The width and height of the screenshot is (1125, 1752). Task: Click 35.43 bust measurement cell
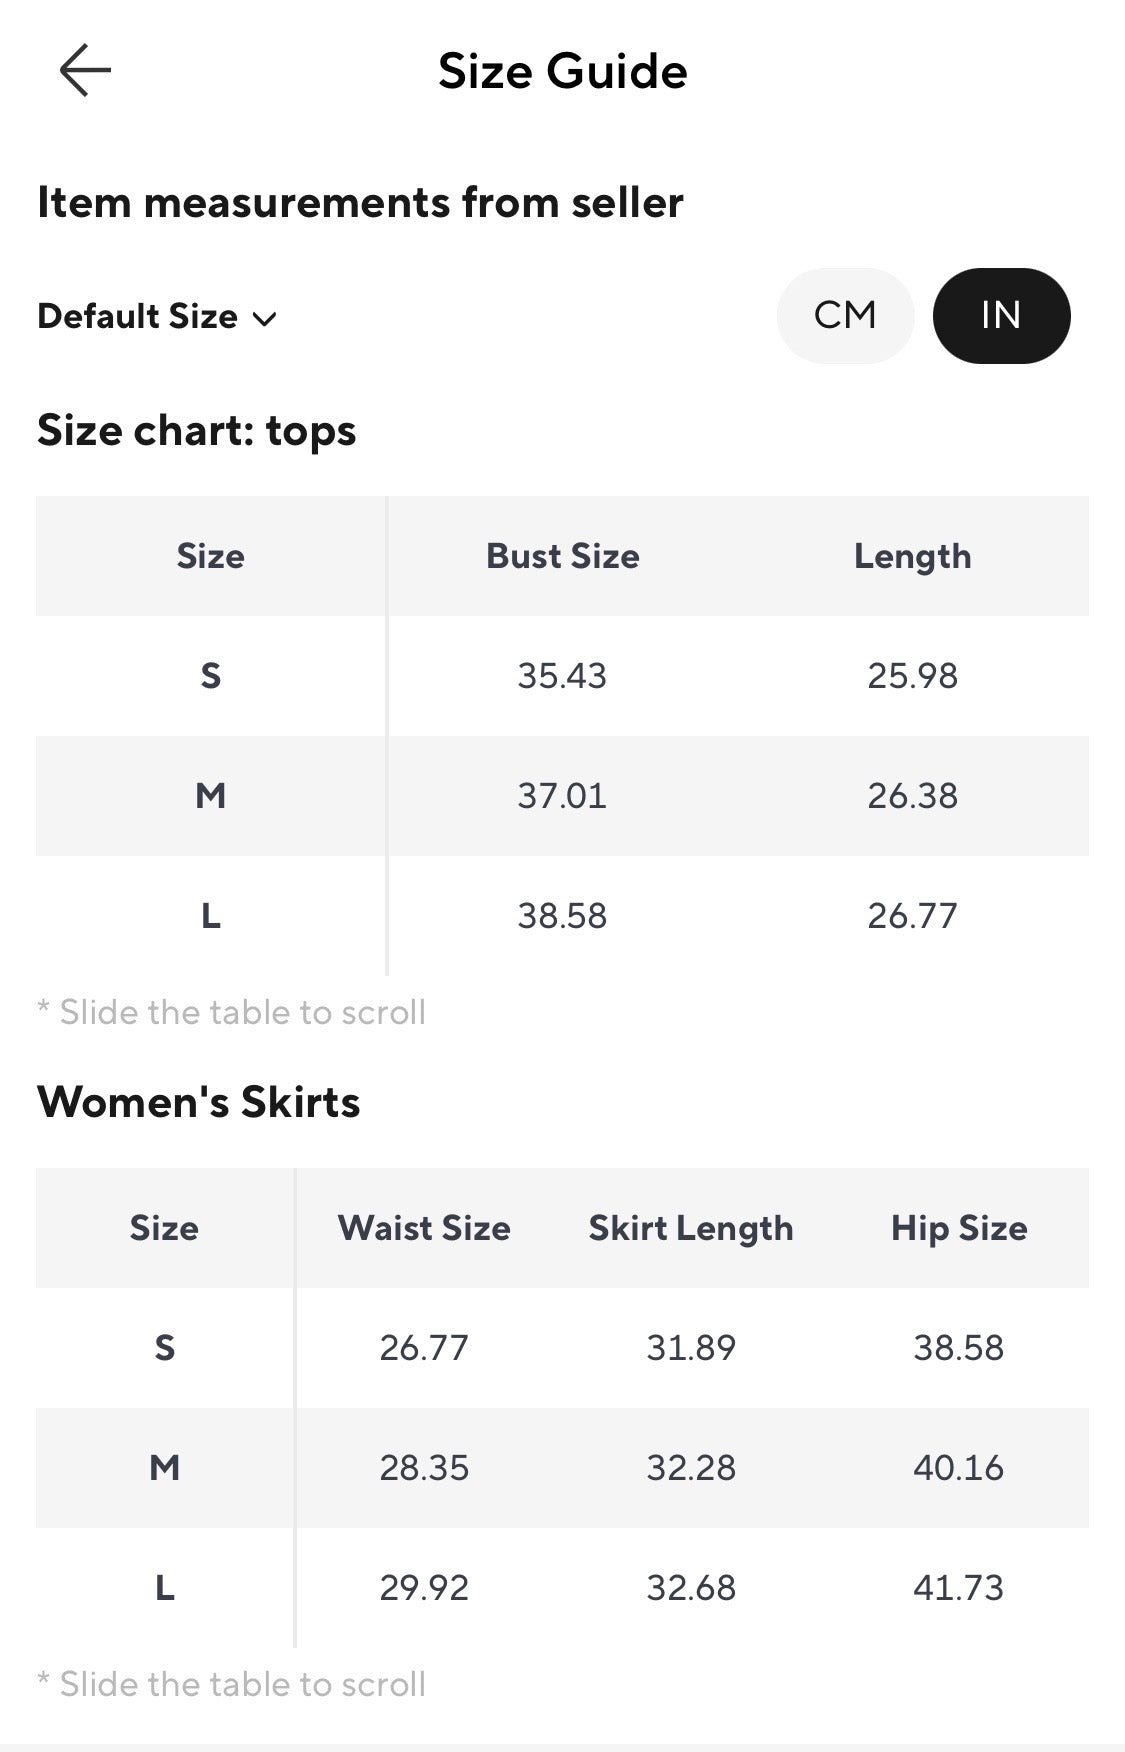point(562,676)
